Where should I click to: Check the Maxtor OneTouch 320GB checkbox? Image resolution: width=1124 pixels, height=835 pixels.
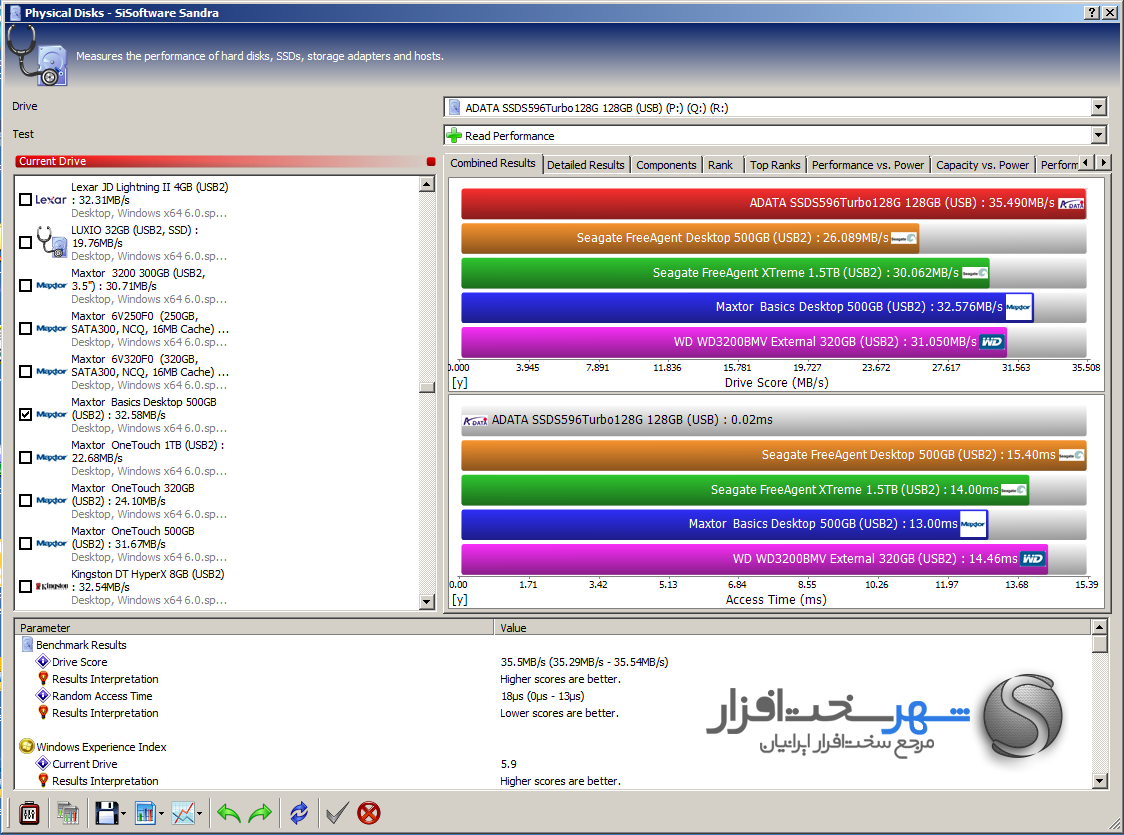click(x=25, y=500)
